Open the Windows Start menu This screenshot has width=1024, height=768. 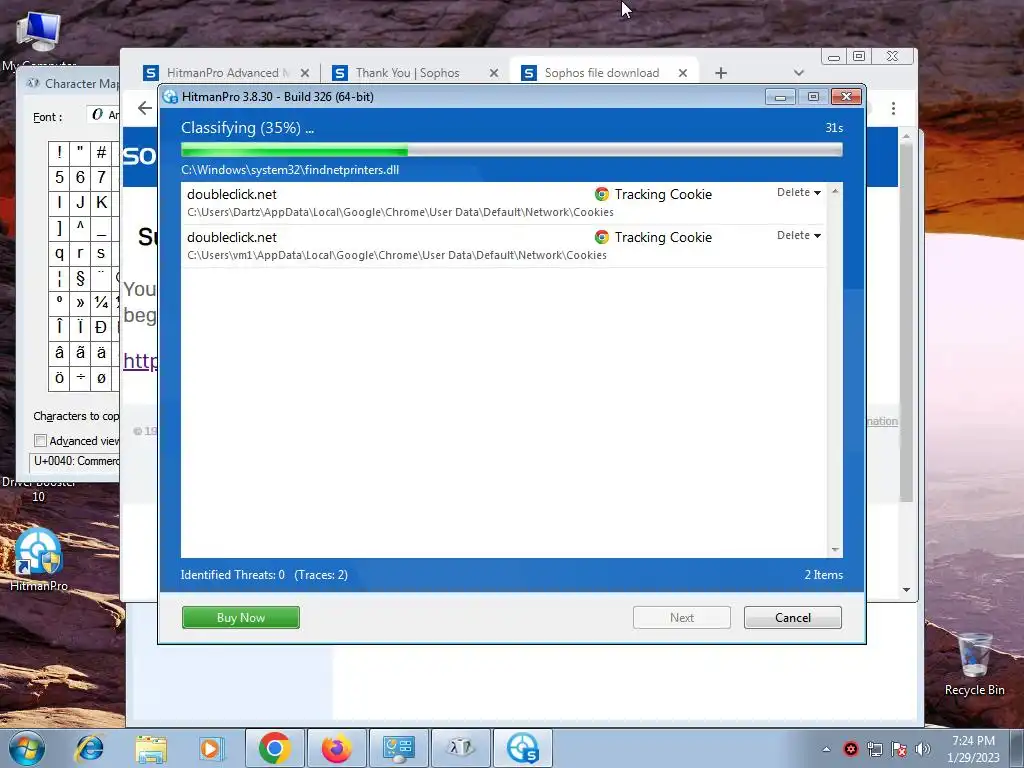coord(25,748)
